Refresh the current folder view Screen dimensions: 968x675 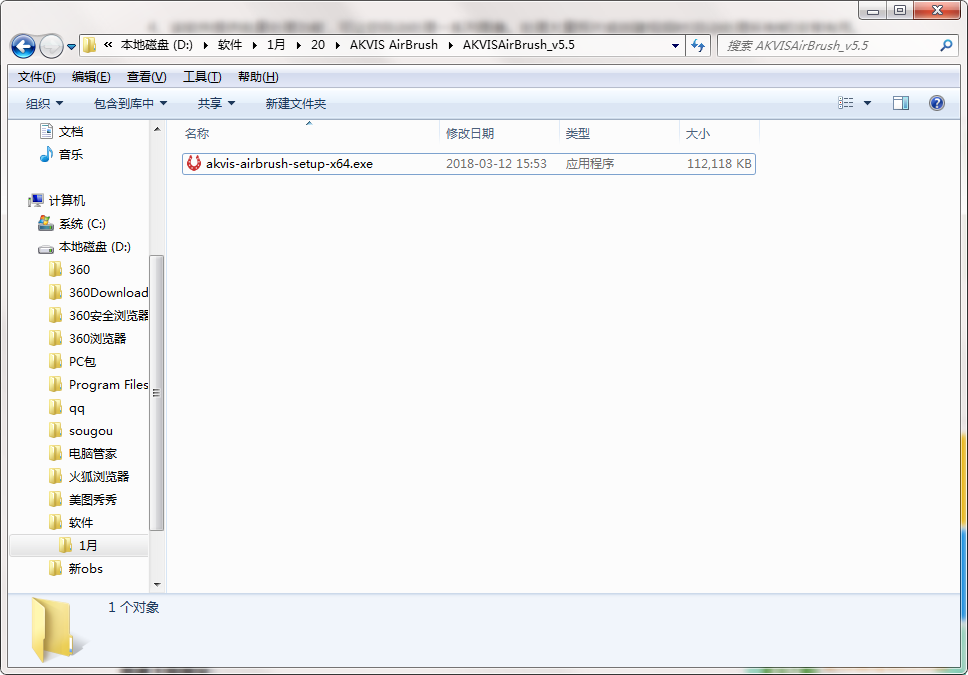[x=698, y=46]
